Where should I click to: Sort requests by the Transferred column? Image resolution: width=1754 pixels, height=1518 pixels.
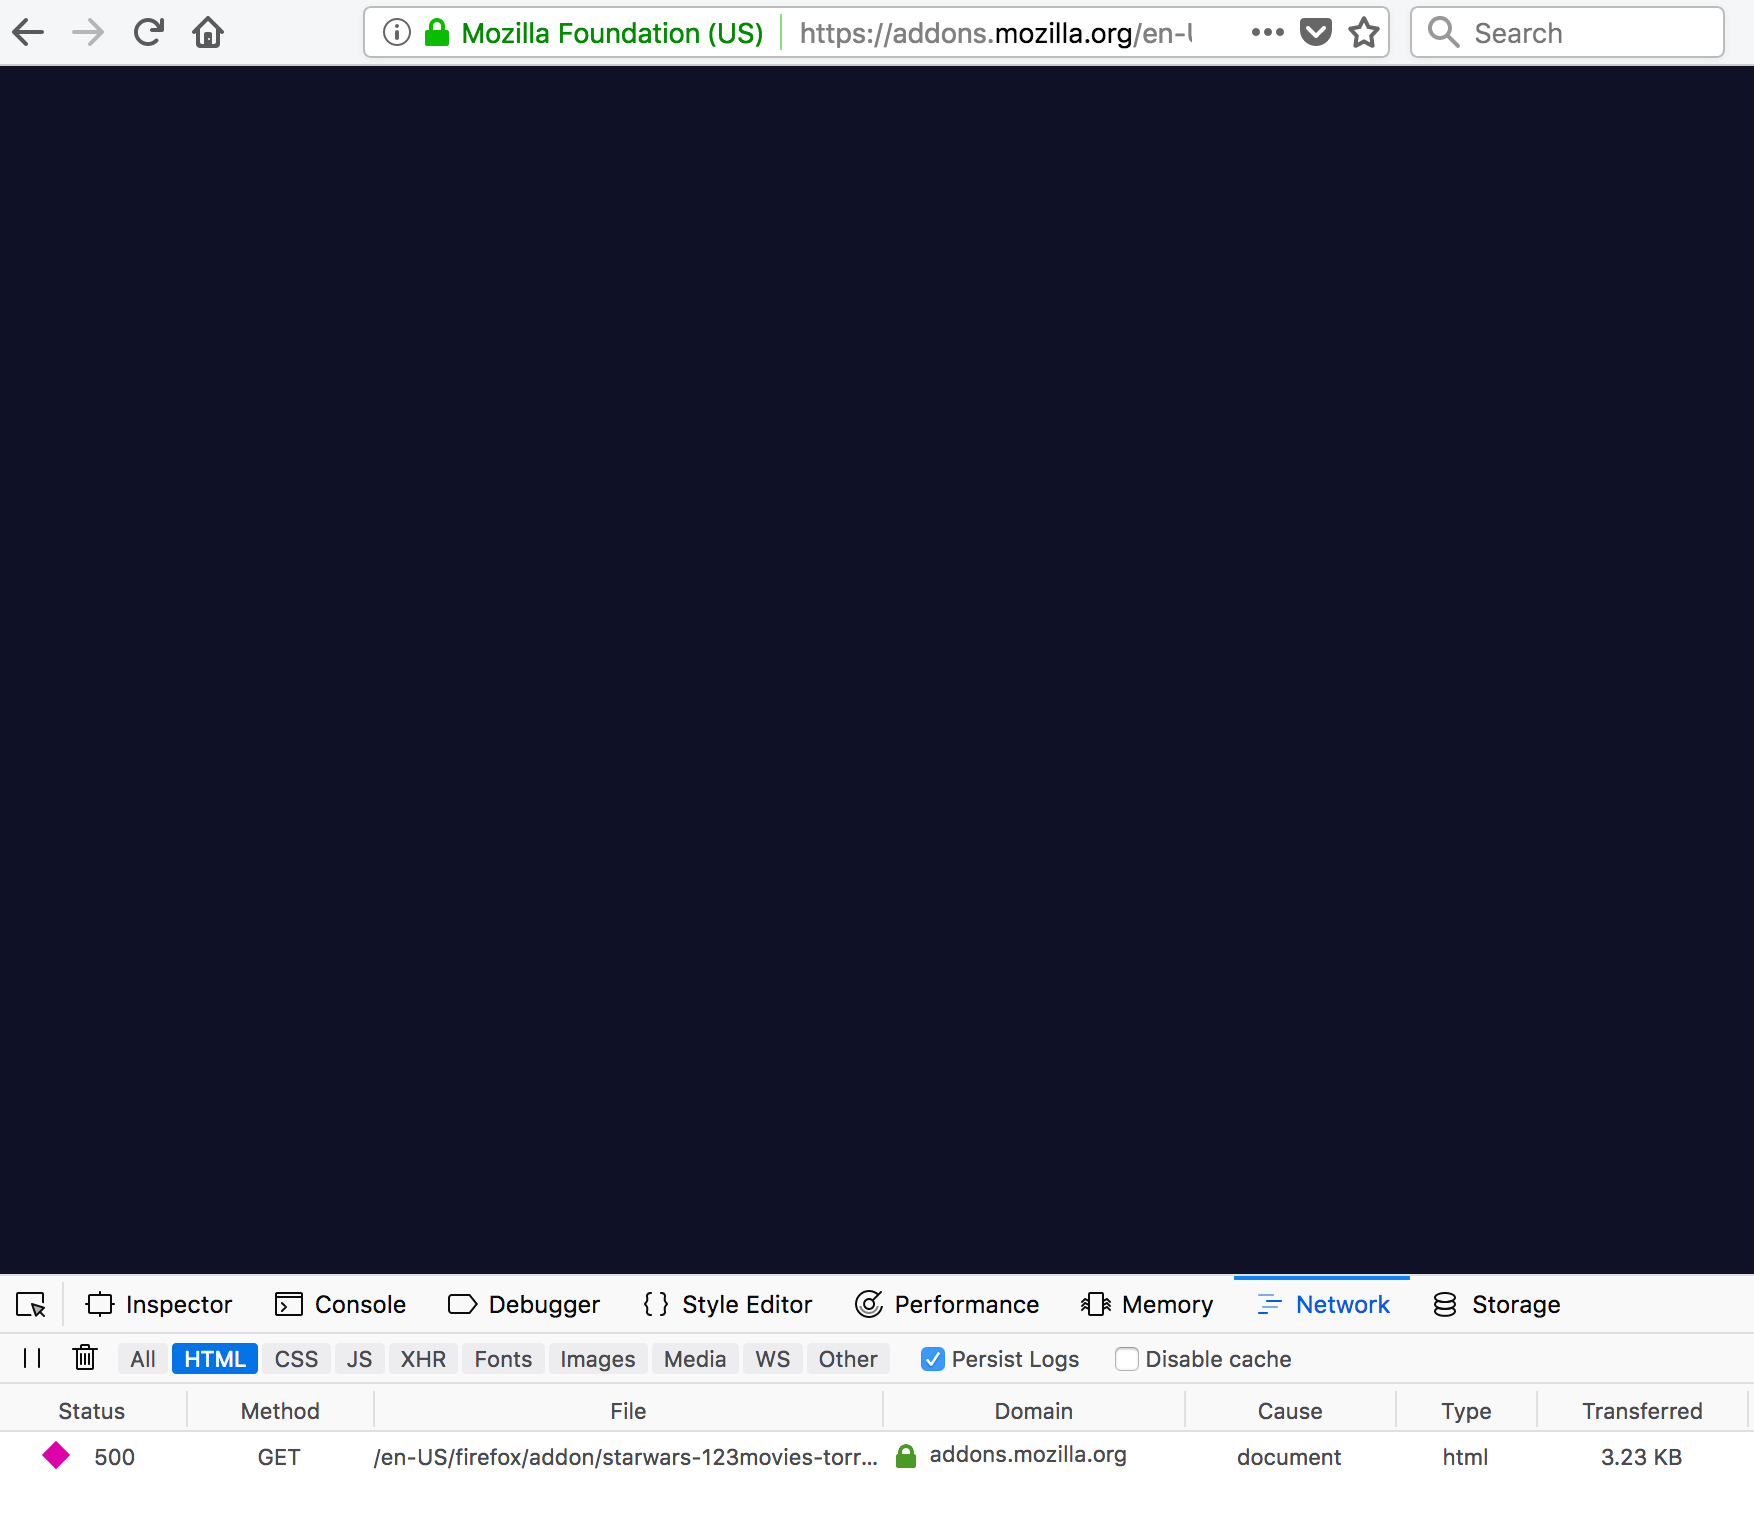pyautogui.click(x=1641, y=1410)
